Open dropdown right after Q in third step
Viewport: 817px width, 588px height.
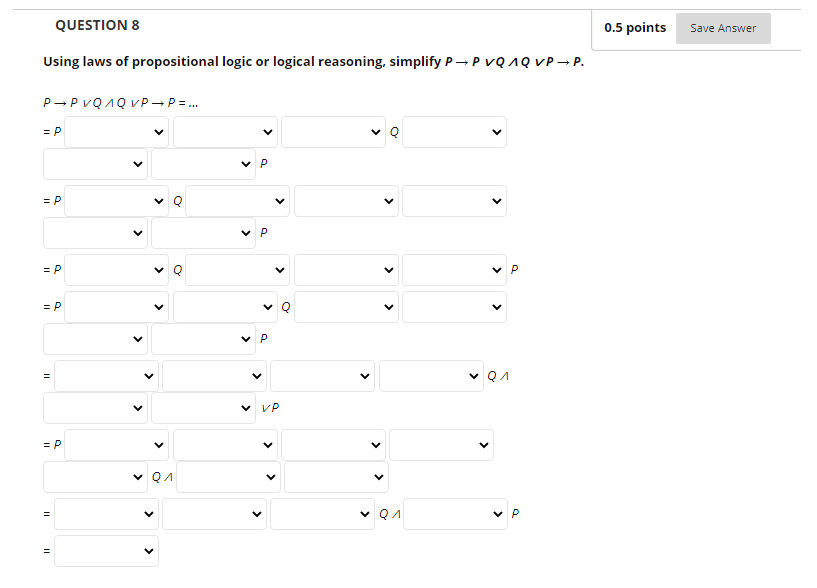pos(236,270)
